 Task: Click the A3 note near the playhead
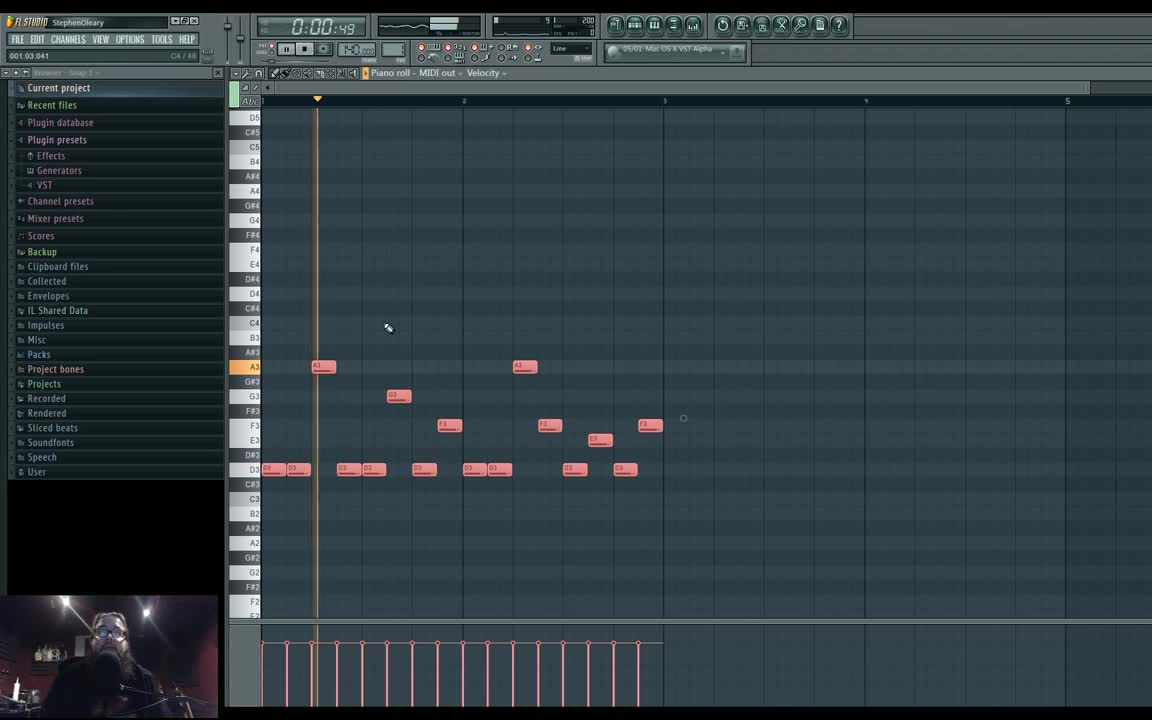tap(322, 366)
